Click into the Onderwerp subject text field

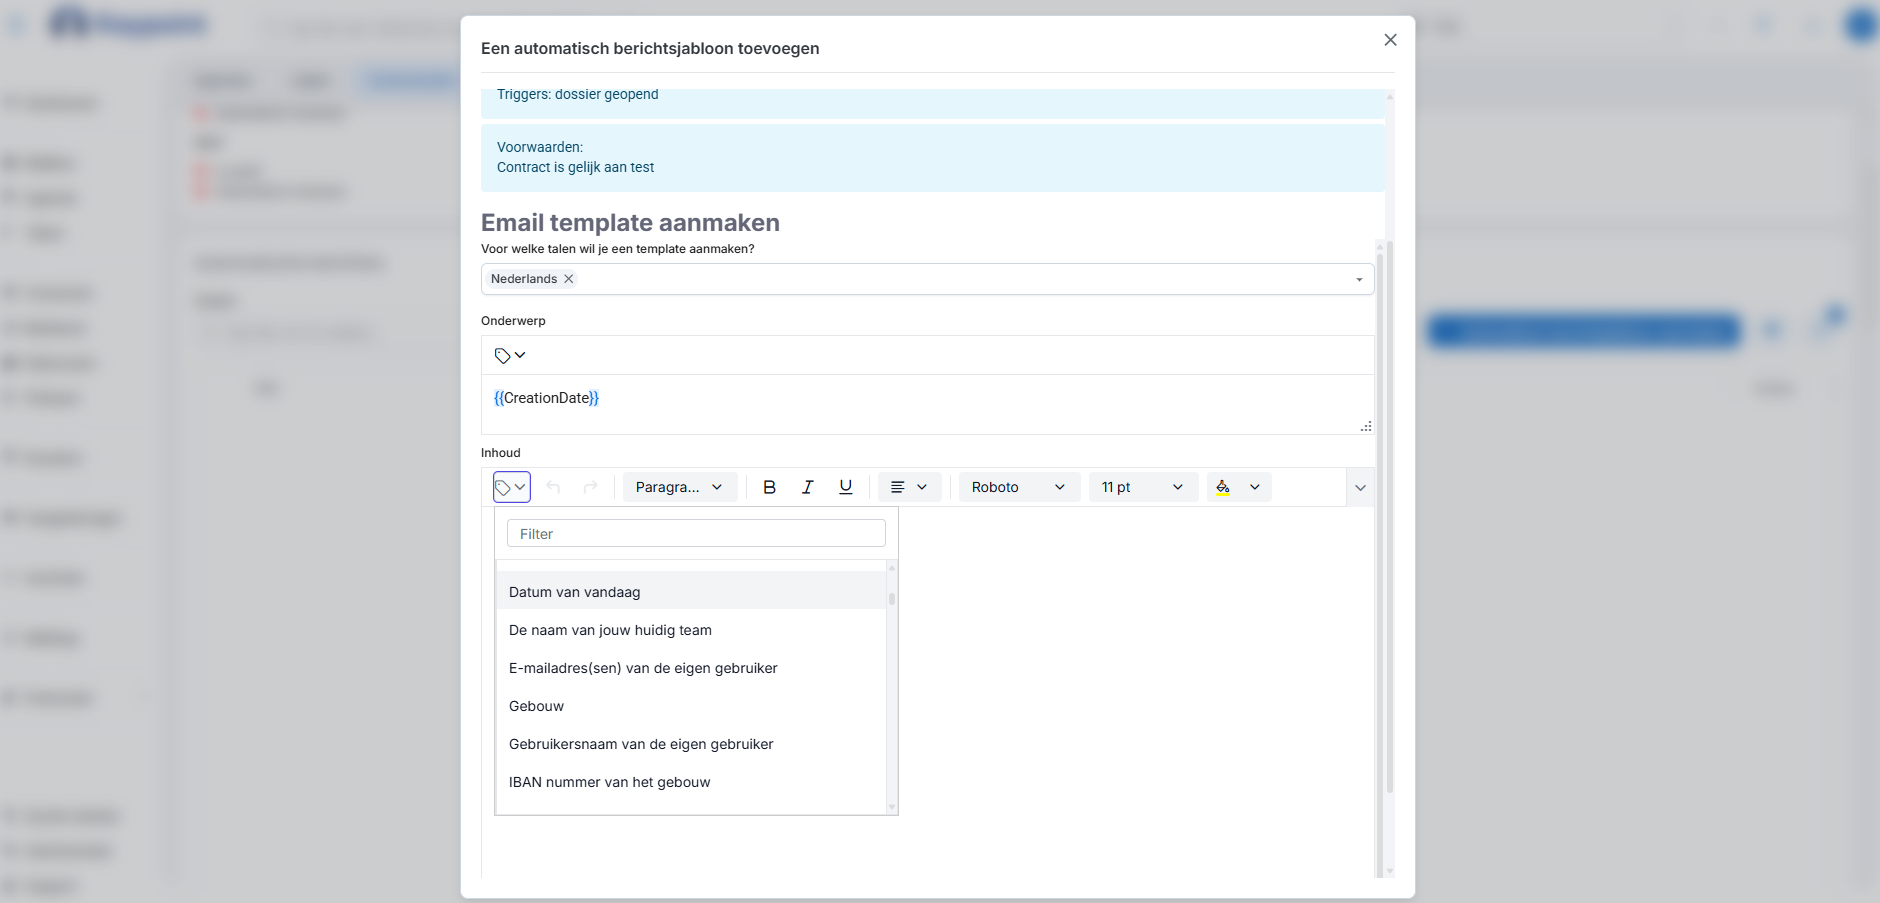tap(928, 404)
